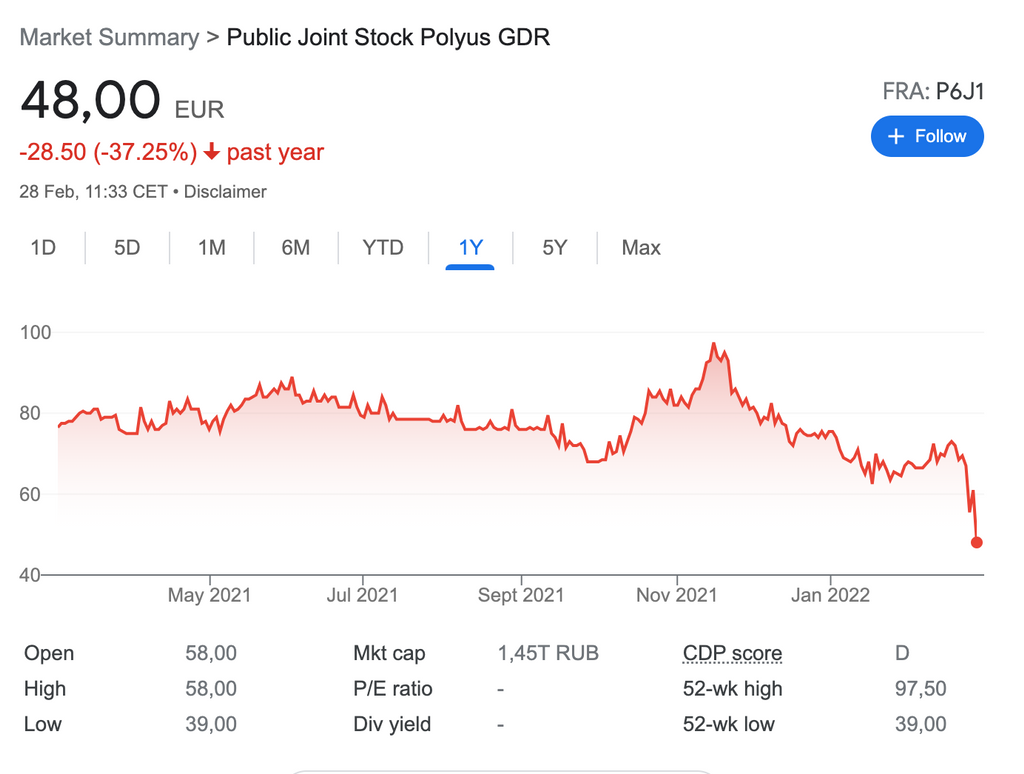
Task: Switch chart to 1M range
Action: (212, 248)
